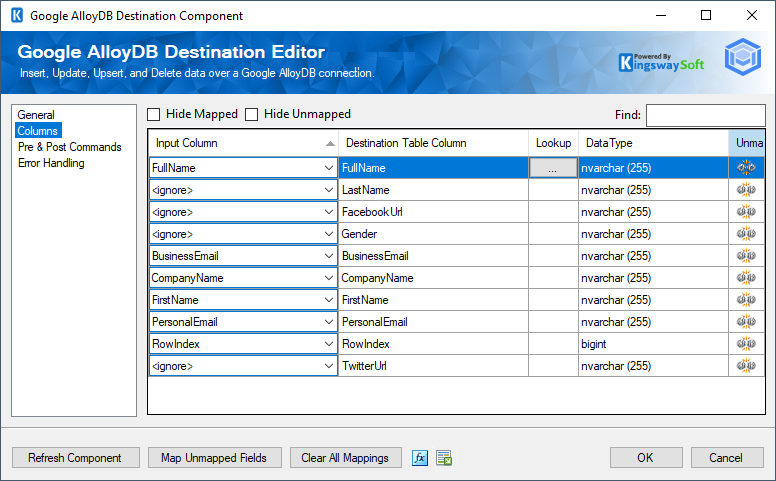Viewport: 776px width, 481px height.
Task: Open the expression editor fx icon
Action: coord(420,458)
